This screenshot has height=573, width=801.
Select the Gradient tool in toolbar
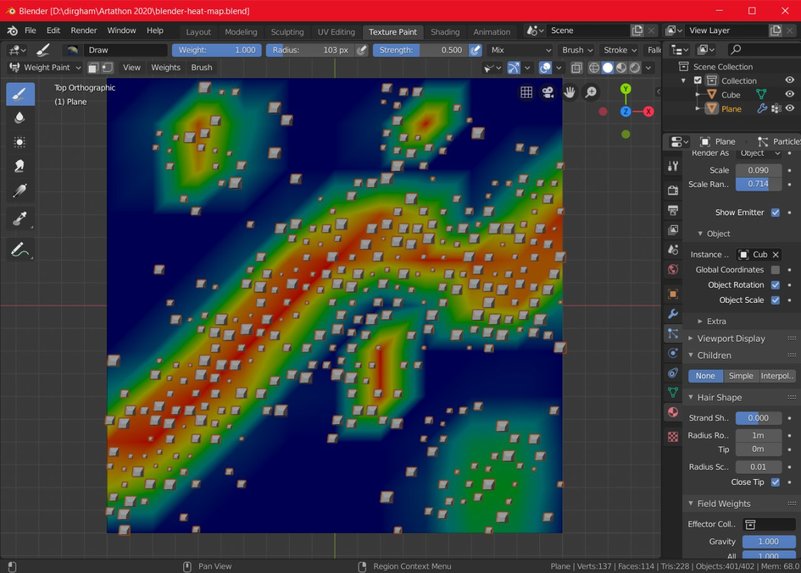[20, 190]
